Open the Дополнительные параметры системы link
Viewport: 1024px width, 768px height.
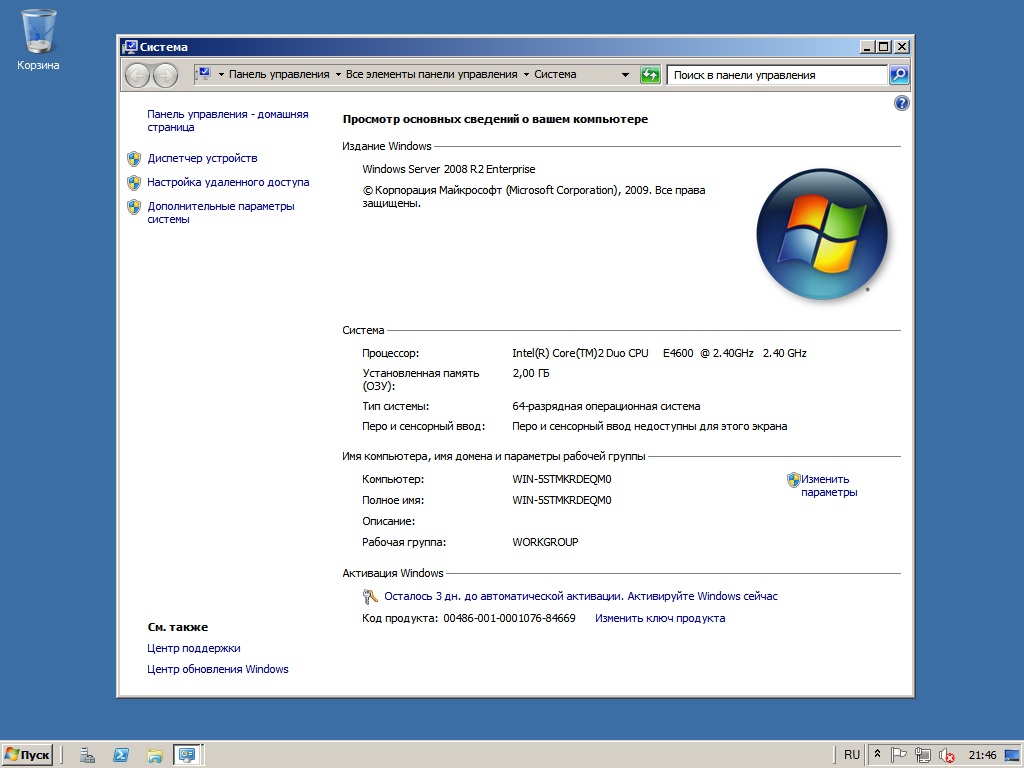(221, 213)
